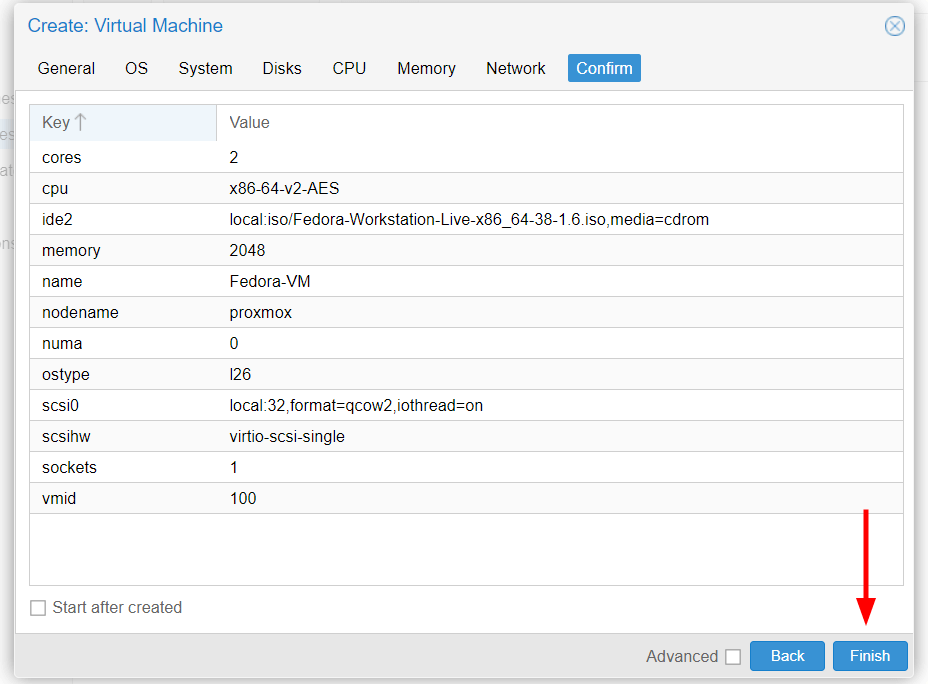
Task: Toggle the Advanced checkbox
Action: (x=733, y=657)
